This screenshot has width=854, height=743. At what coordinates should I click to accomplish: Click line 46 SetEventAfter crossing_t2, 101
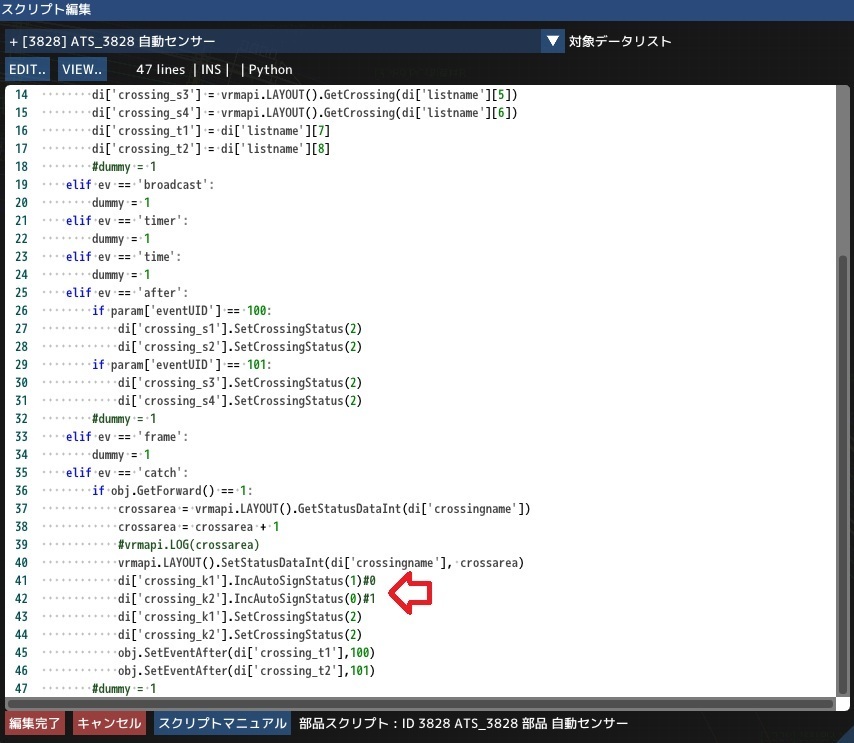click(246, 670)
